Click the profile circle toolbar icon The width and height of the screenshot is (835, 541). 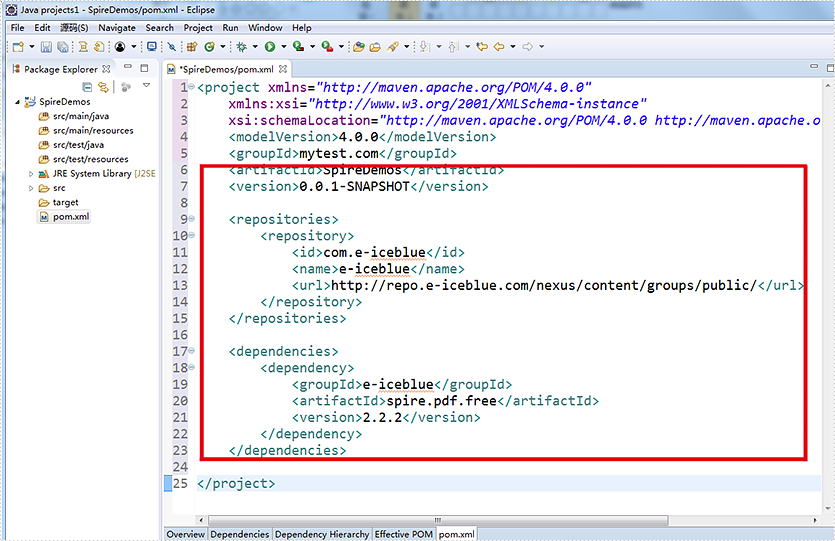pyautogui.click(x=120, y=47)
